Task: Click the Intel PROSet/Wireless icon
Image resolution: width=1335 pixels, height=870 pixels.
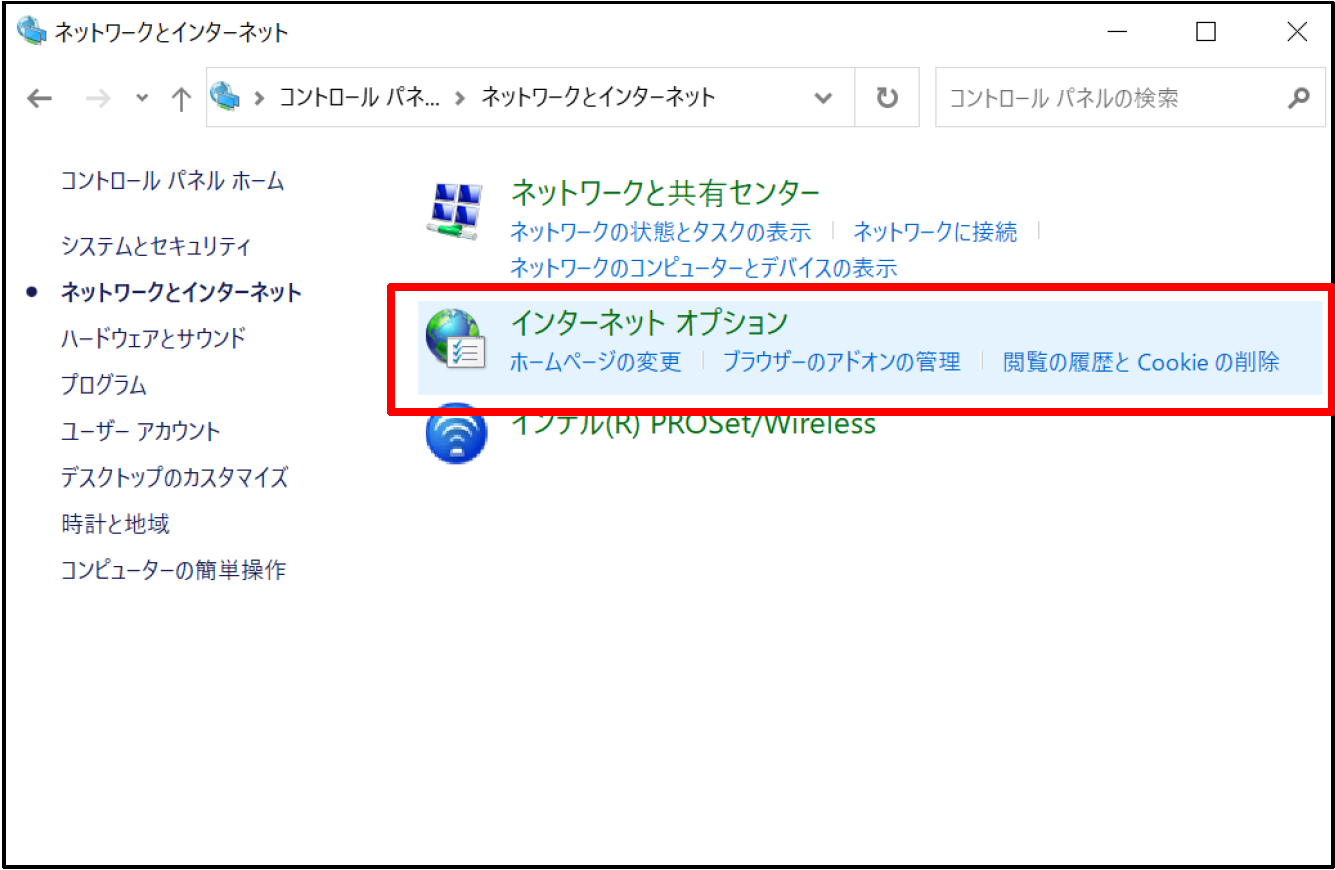Action: tap(456, 433)
